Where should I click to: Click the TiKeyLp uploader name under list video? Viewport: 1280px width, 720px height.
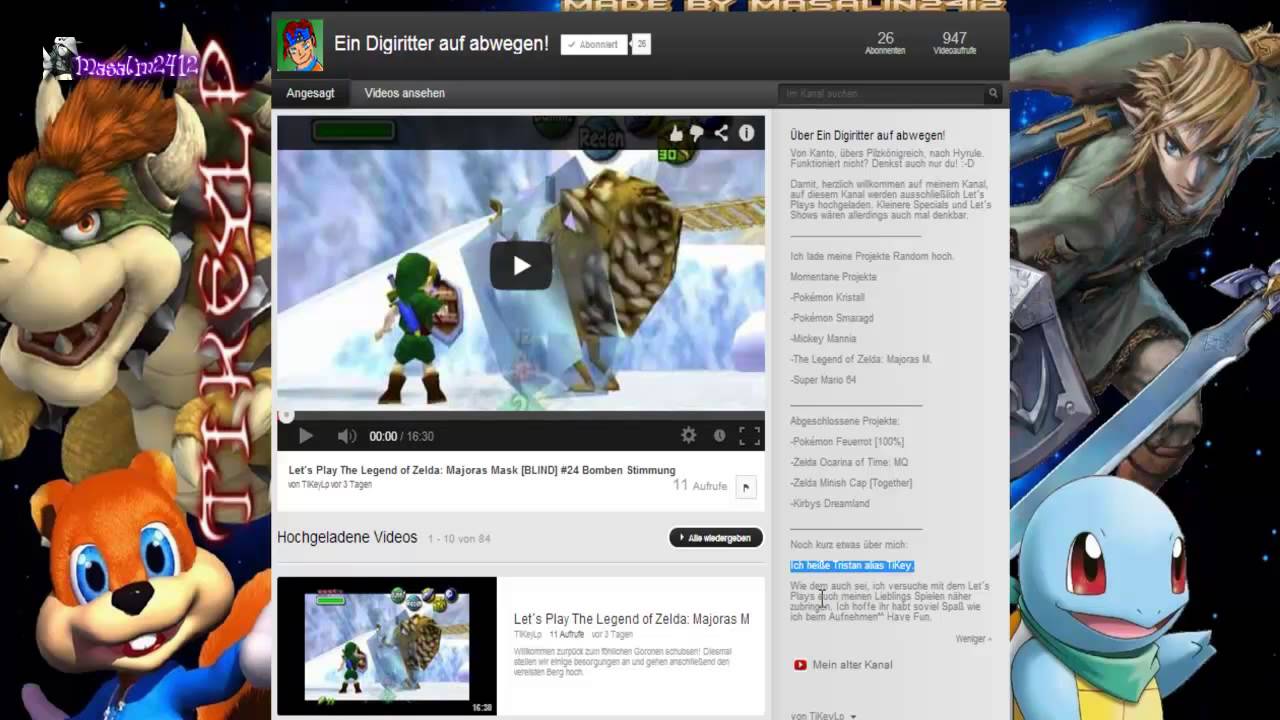pyautogui.click(x=528, y=635)
